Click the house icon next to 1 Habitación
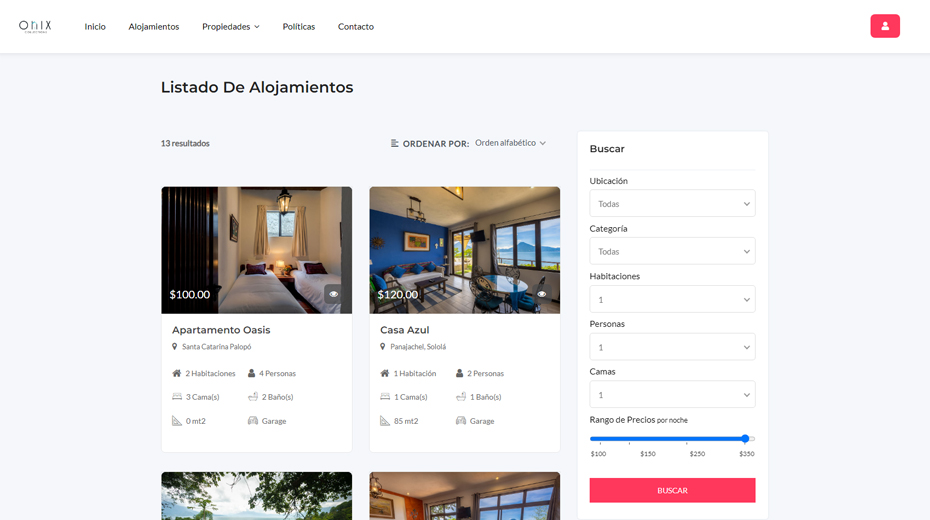Screen dimensions: 930x520 pos(385,373)
